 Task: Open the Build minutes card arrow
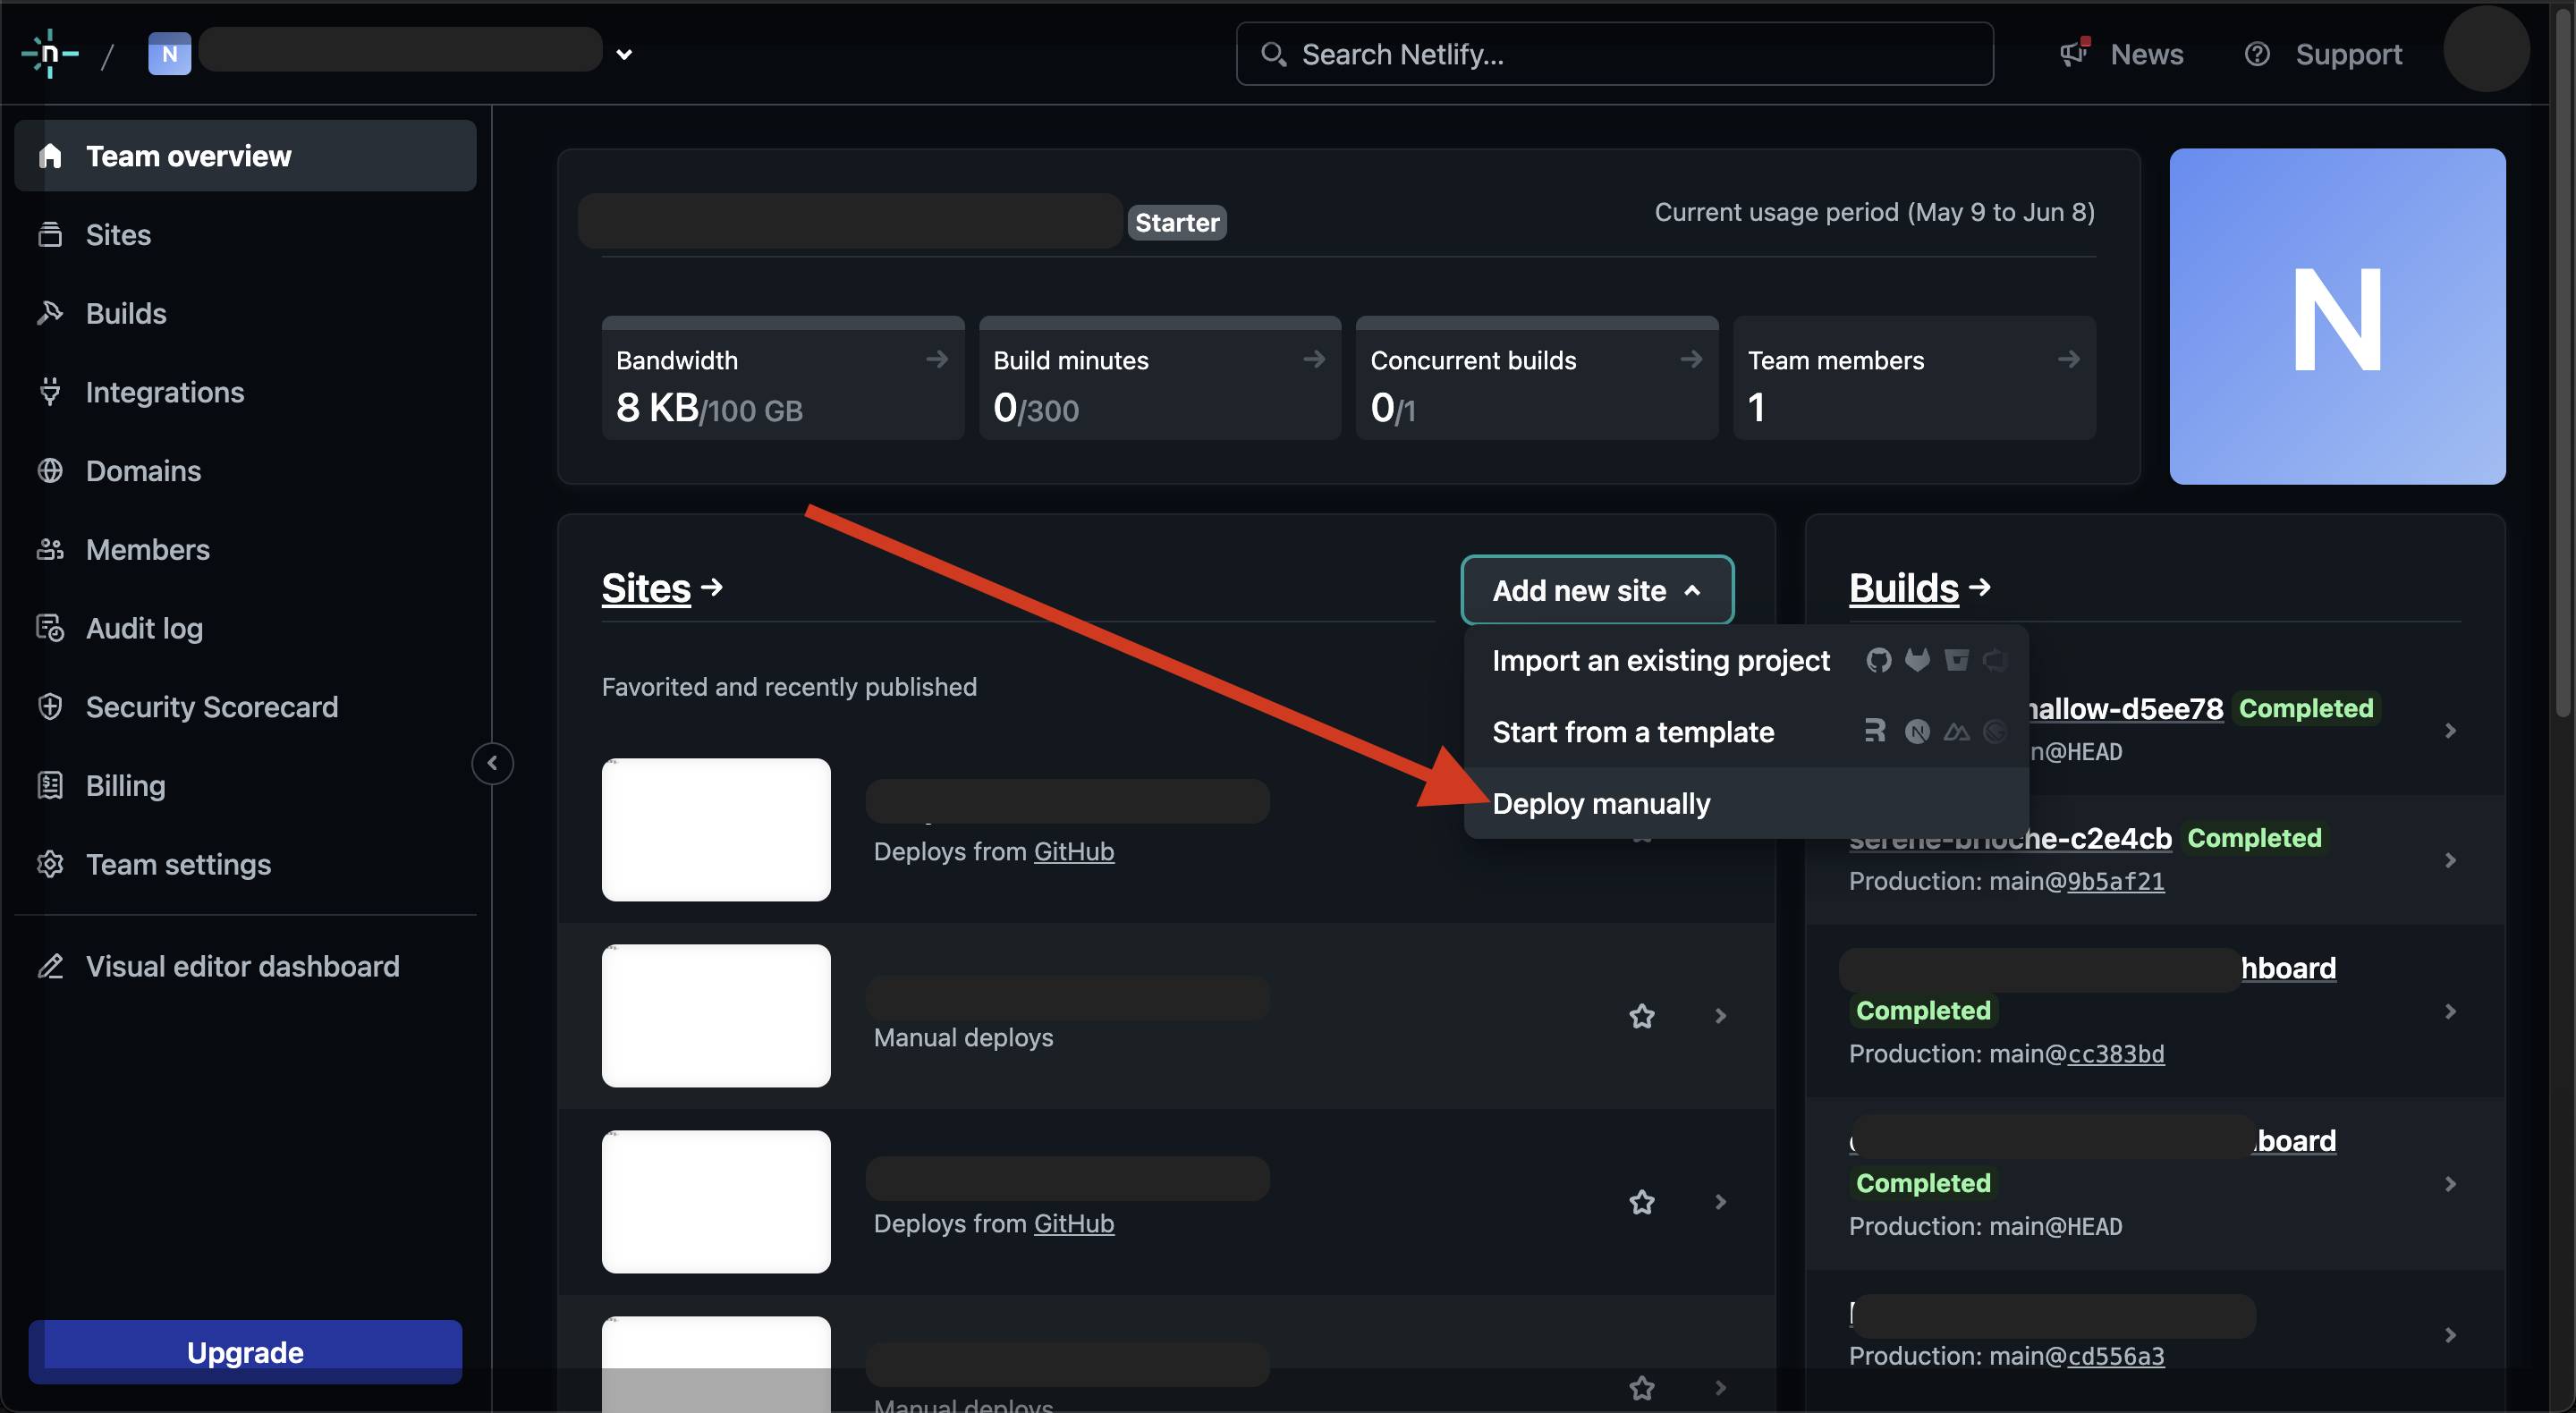(x=1314, y=359)
